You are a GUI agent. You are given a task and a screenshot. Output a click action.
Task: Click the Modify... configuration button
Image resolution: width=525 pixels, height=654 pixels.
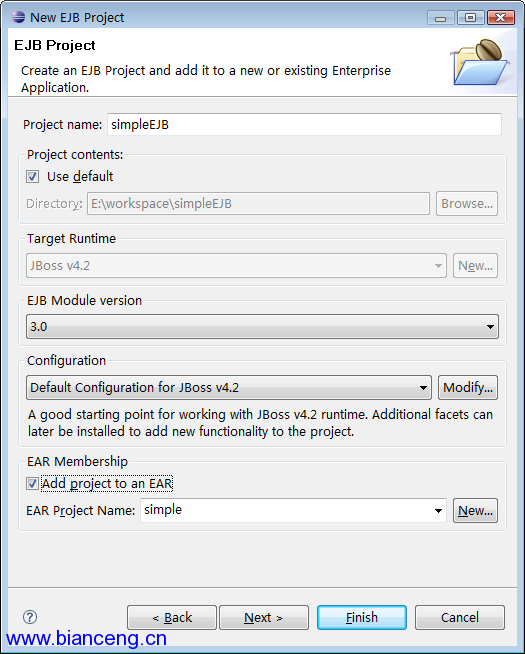coord(468,387)
